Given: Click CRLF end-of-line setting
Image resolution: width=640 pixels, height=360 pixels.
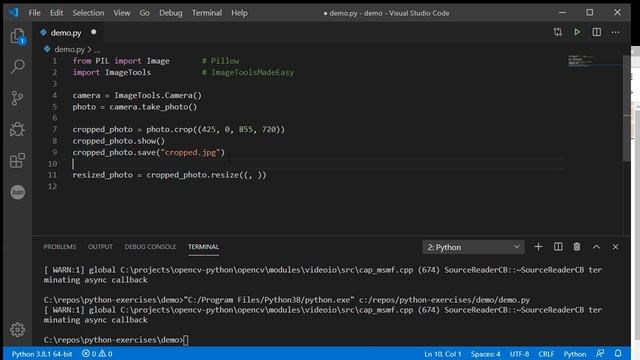Looking at the screenshot, I should pos(546,354).
